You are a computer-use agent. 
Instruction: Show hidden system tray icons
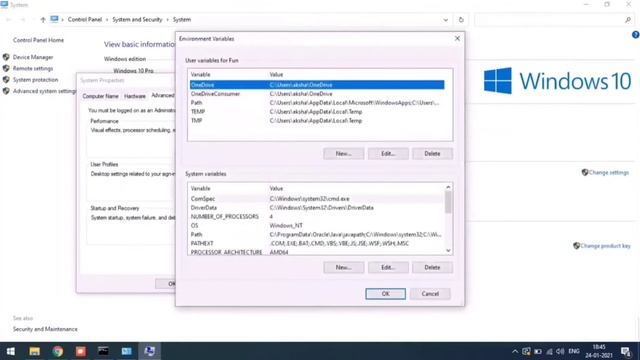pos(515,351)
